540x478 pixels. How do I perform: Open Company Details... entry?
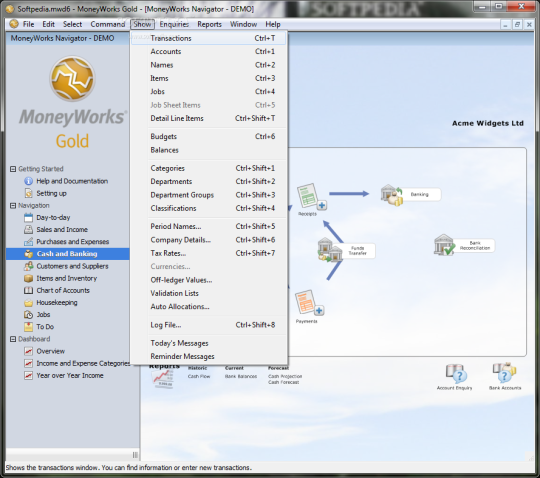[209, 240]
